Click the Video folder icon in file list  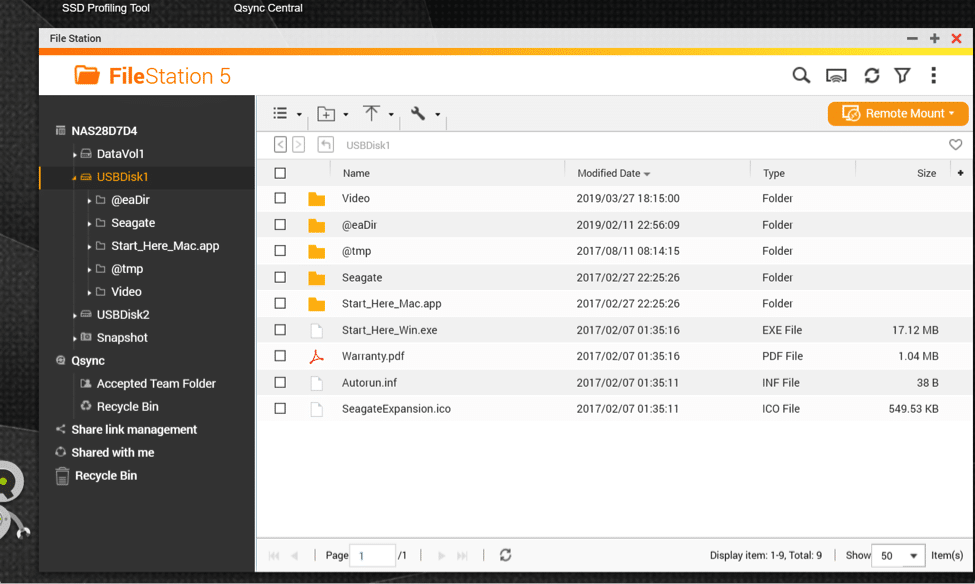[x=317, y=199]
